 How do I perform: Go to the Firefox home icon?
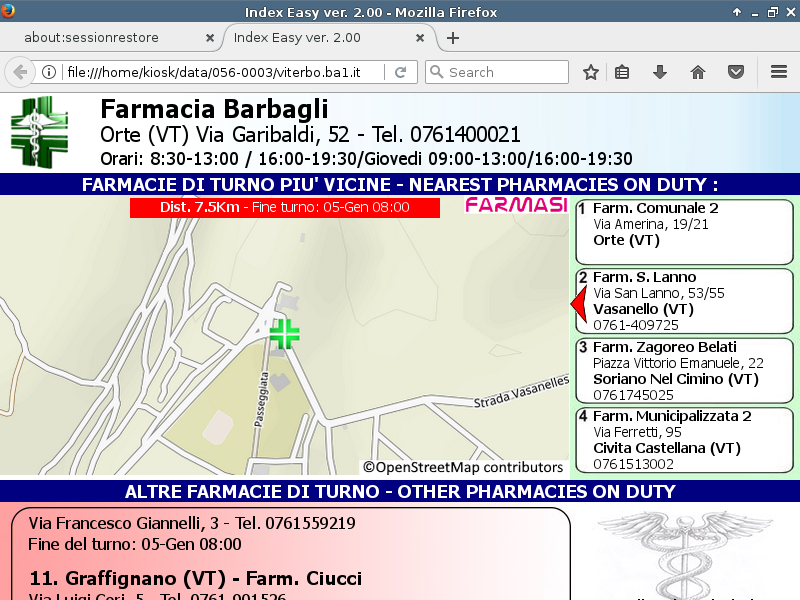pos(698,72)
